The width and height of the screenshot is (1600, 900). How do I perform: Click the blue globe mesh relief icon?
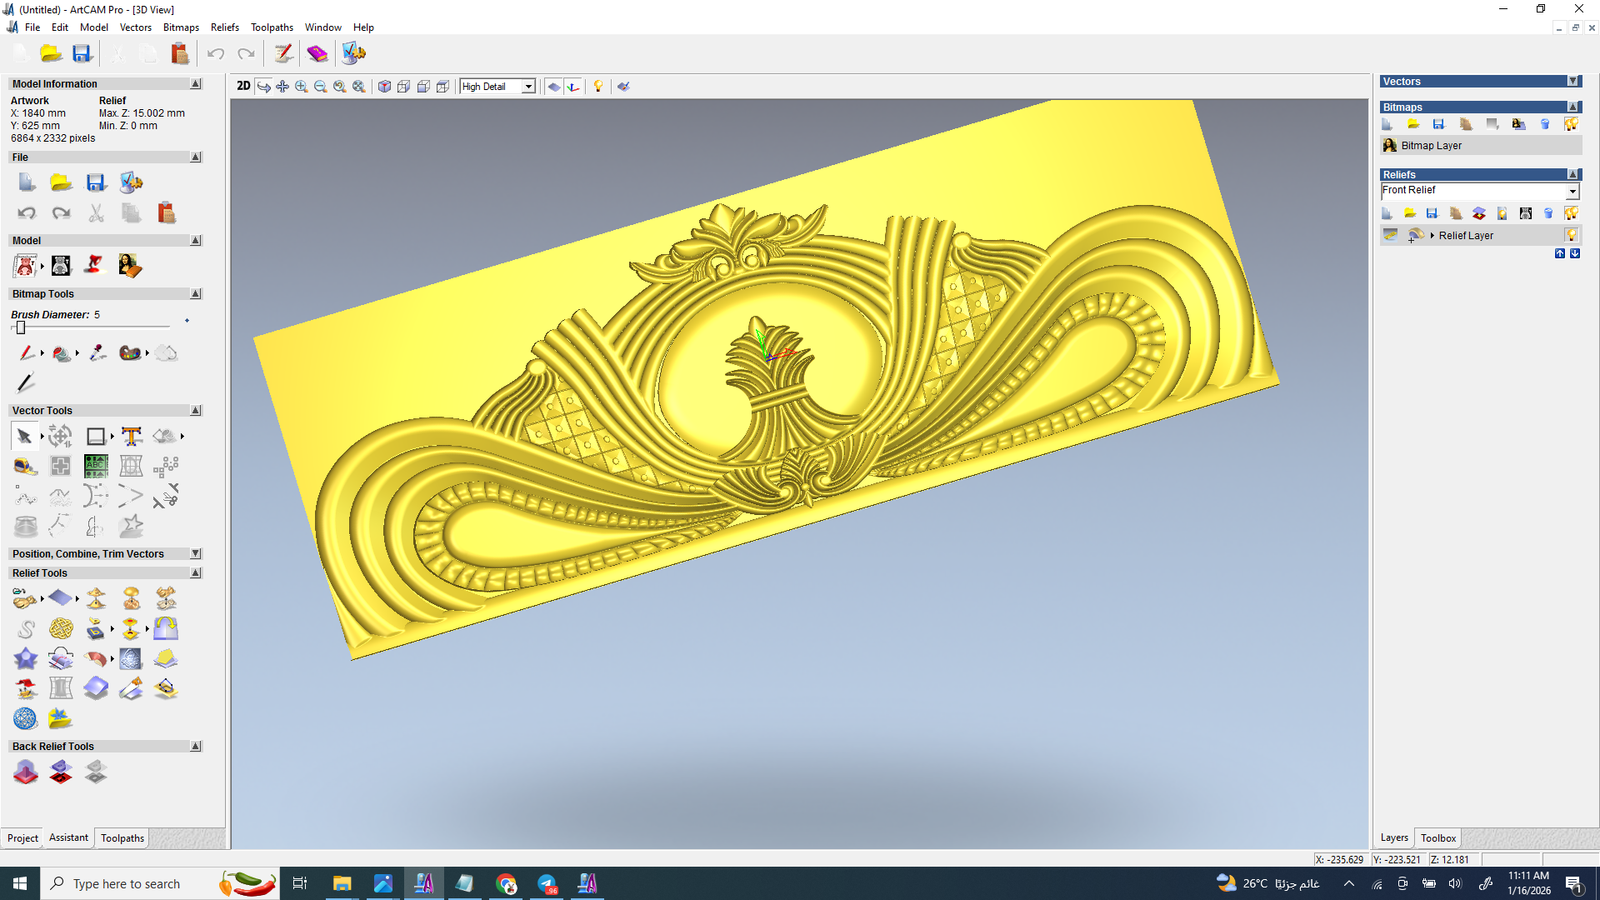click(x=25, y=718)
